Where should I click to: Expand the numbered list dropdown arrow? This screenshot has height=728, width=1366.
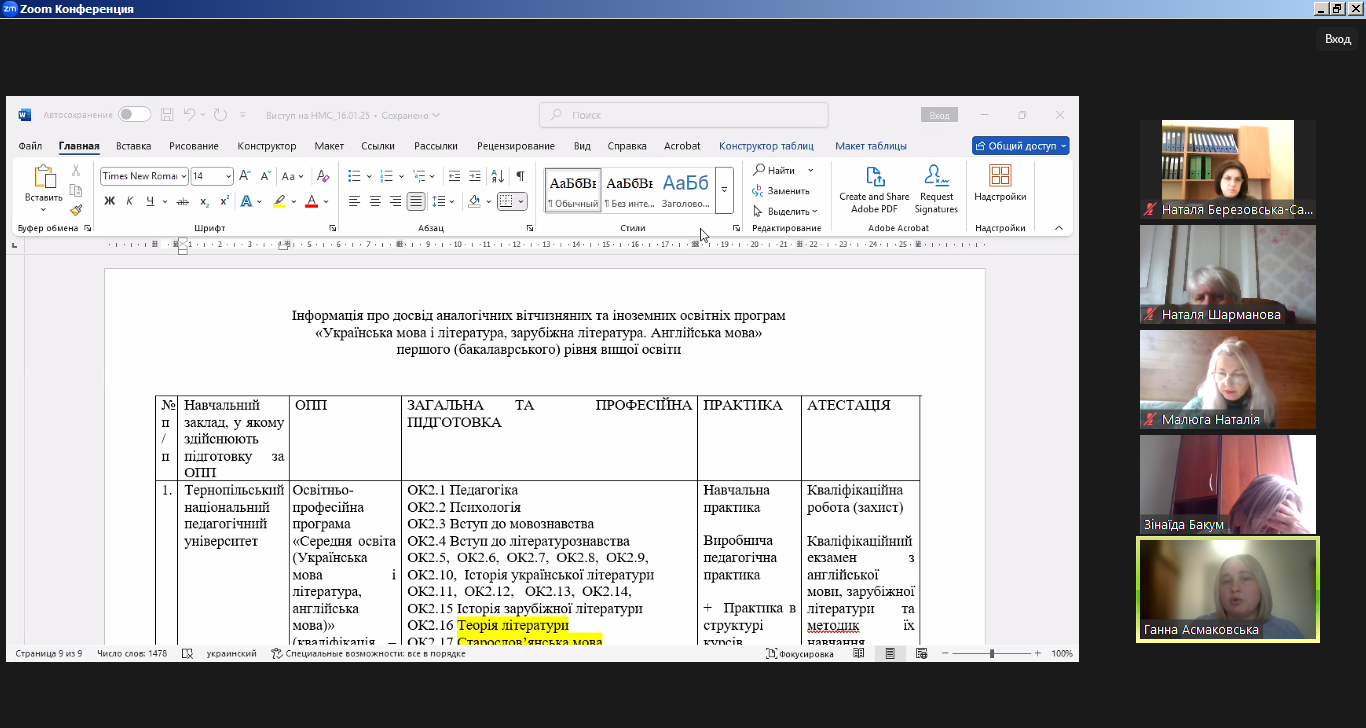tap(401, 176)
